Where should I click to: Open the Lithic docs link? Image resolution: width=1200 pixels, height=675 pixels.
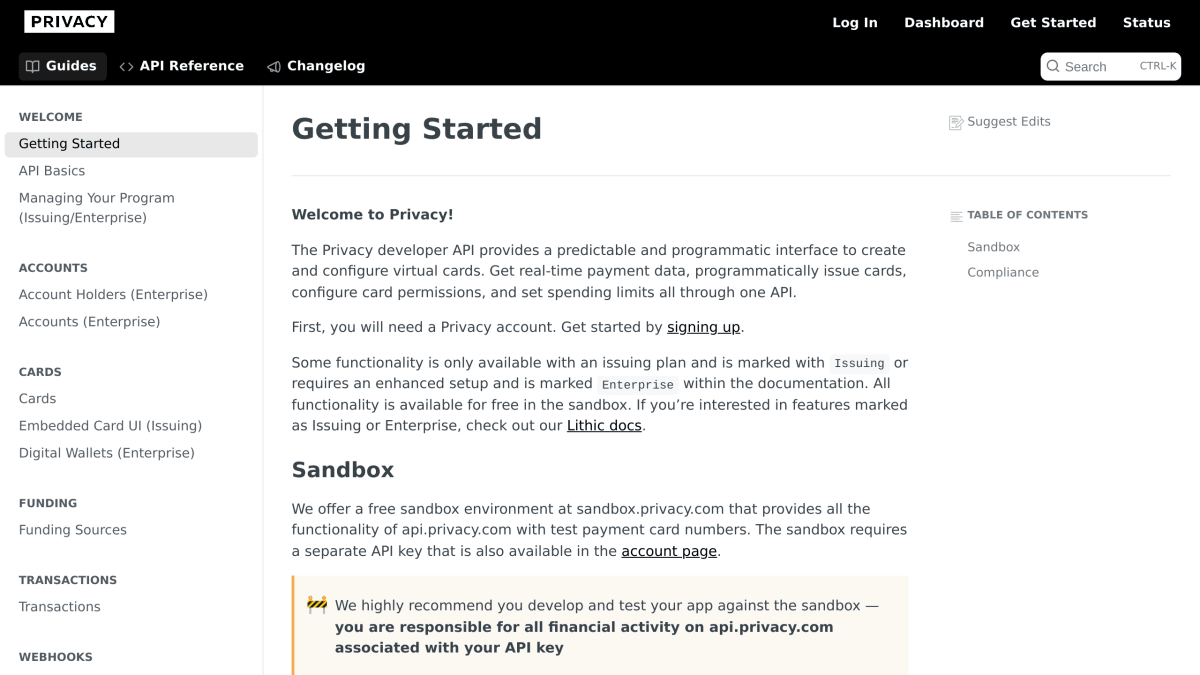(x=604, y=425)
